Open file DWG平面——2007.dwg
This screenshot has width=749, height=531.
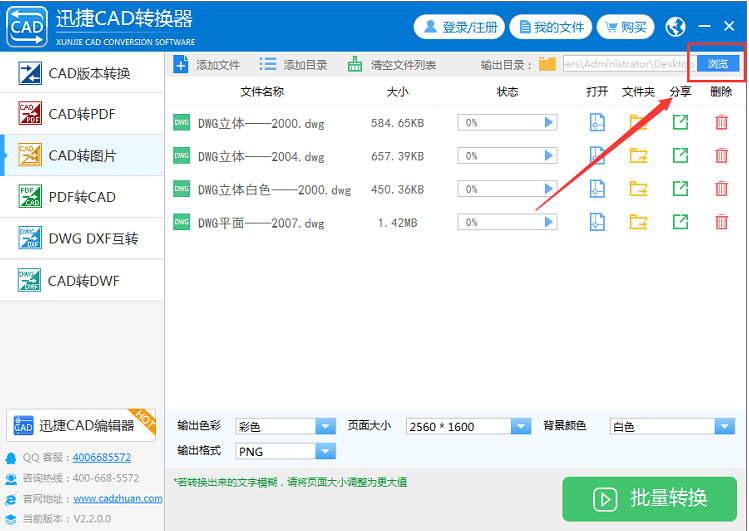click(597, 222)
